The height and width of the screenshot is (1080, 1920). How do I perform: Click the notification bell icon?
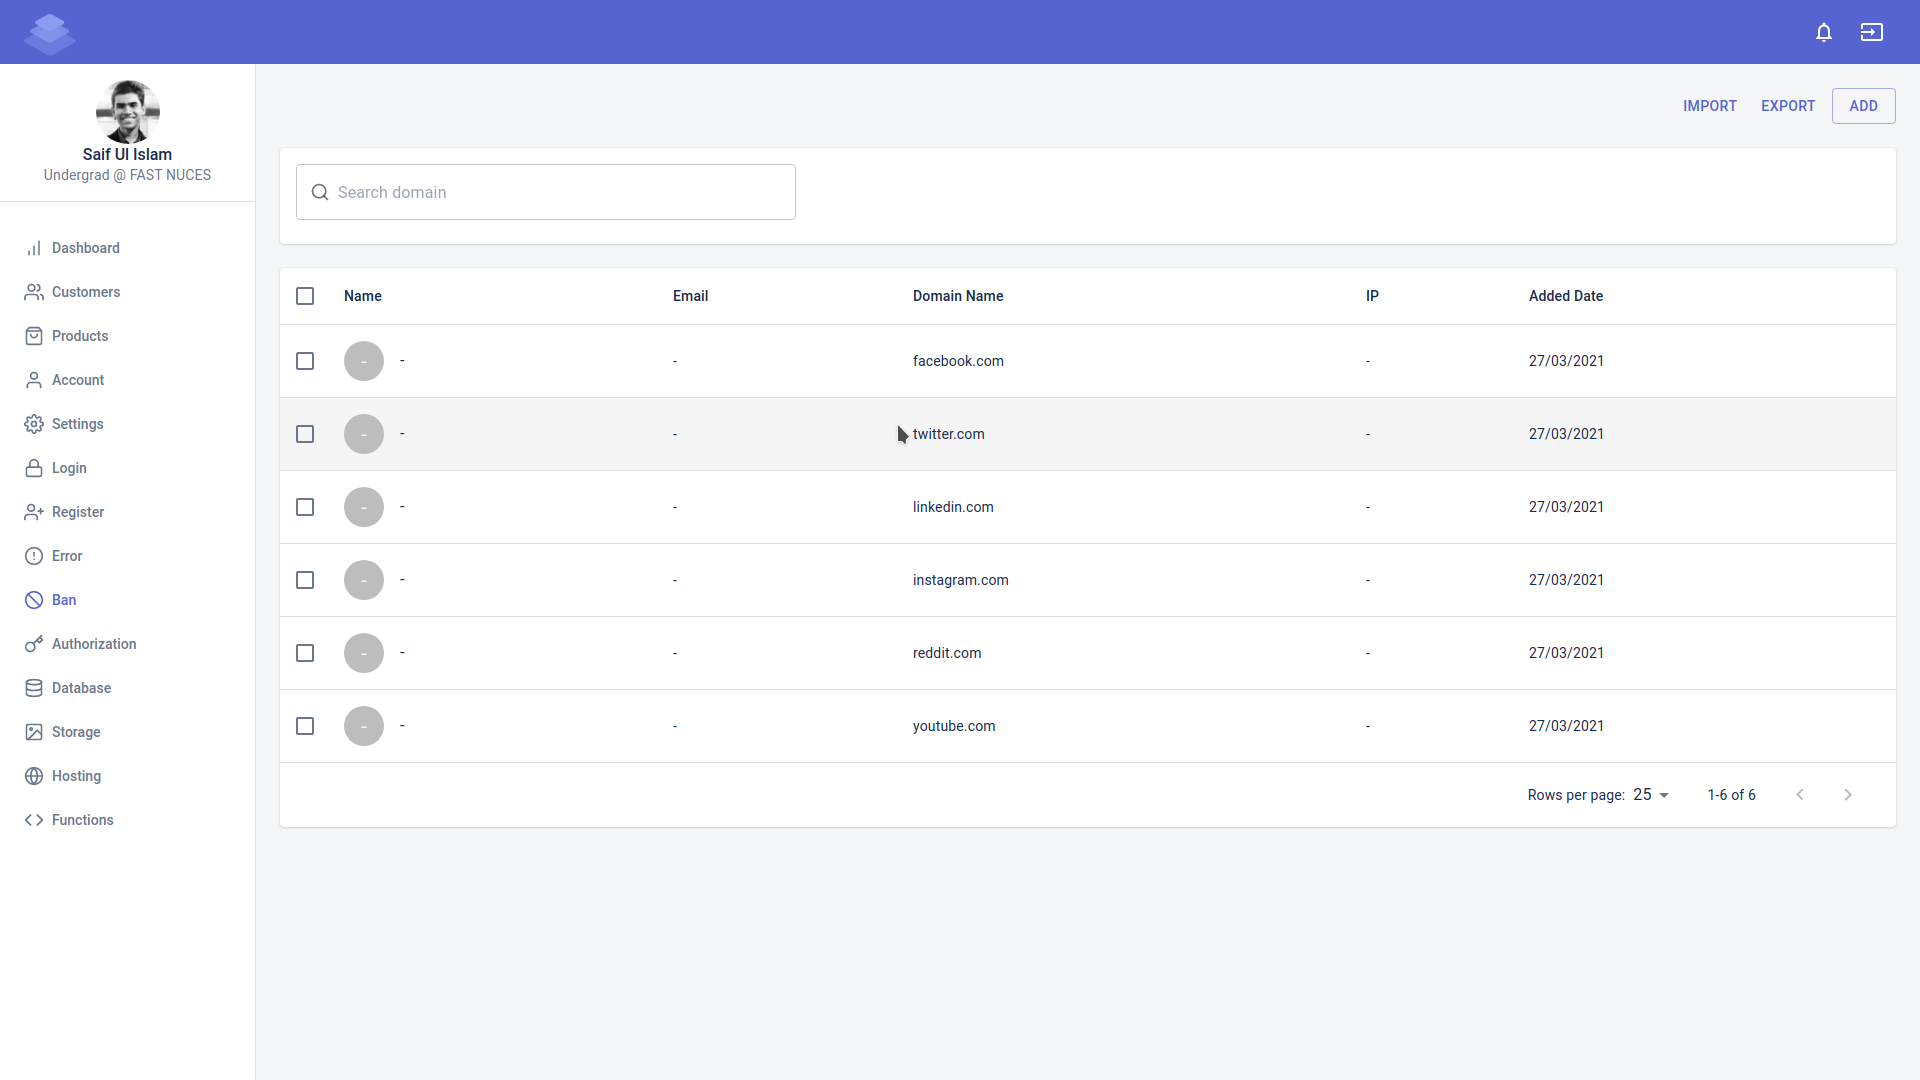1823,32
